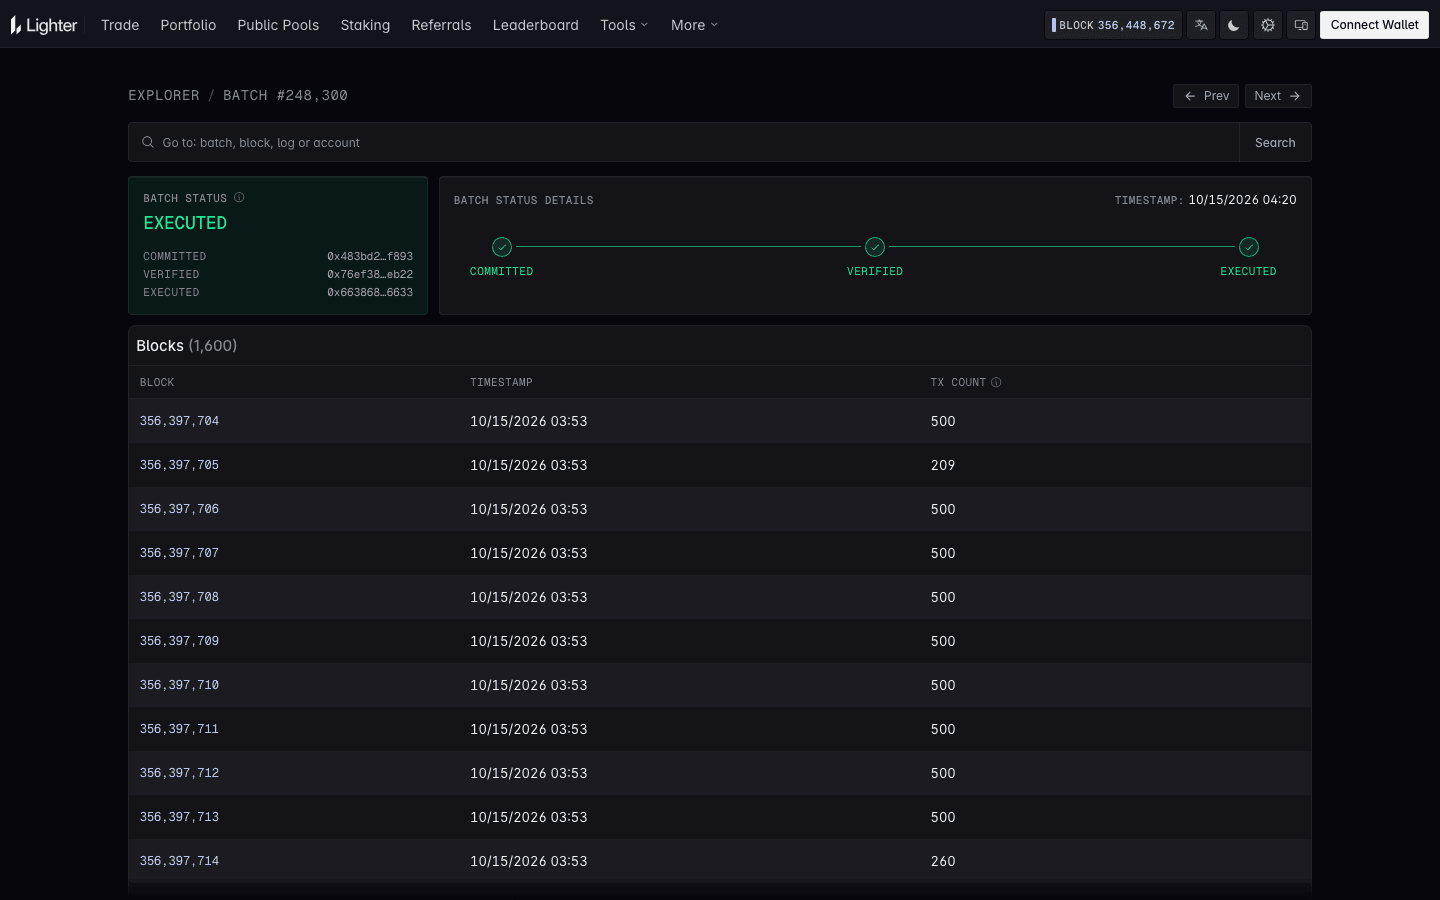This screenshot has height=900, width=1440.
Task: Open block 356,397,705
Action: coord(179,465)
